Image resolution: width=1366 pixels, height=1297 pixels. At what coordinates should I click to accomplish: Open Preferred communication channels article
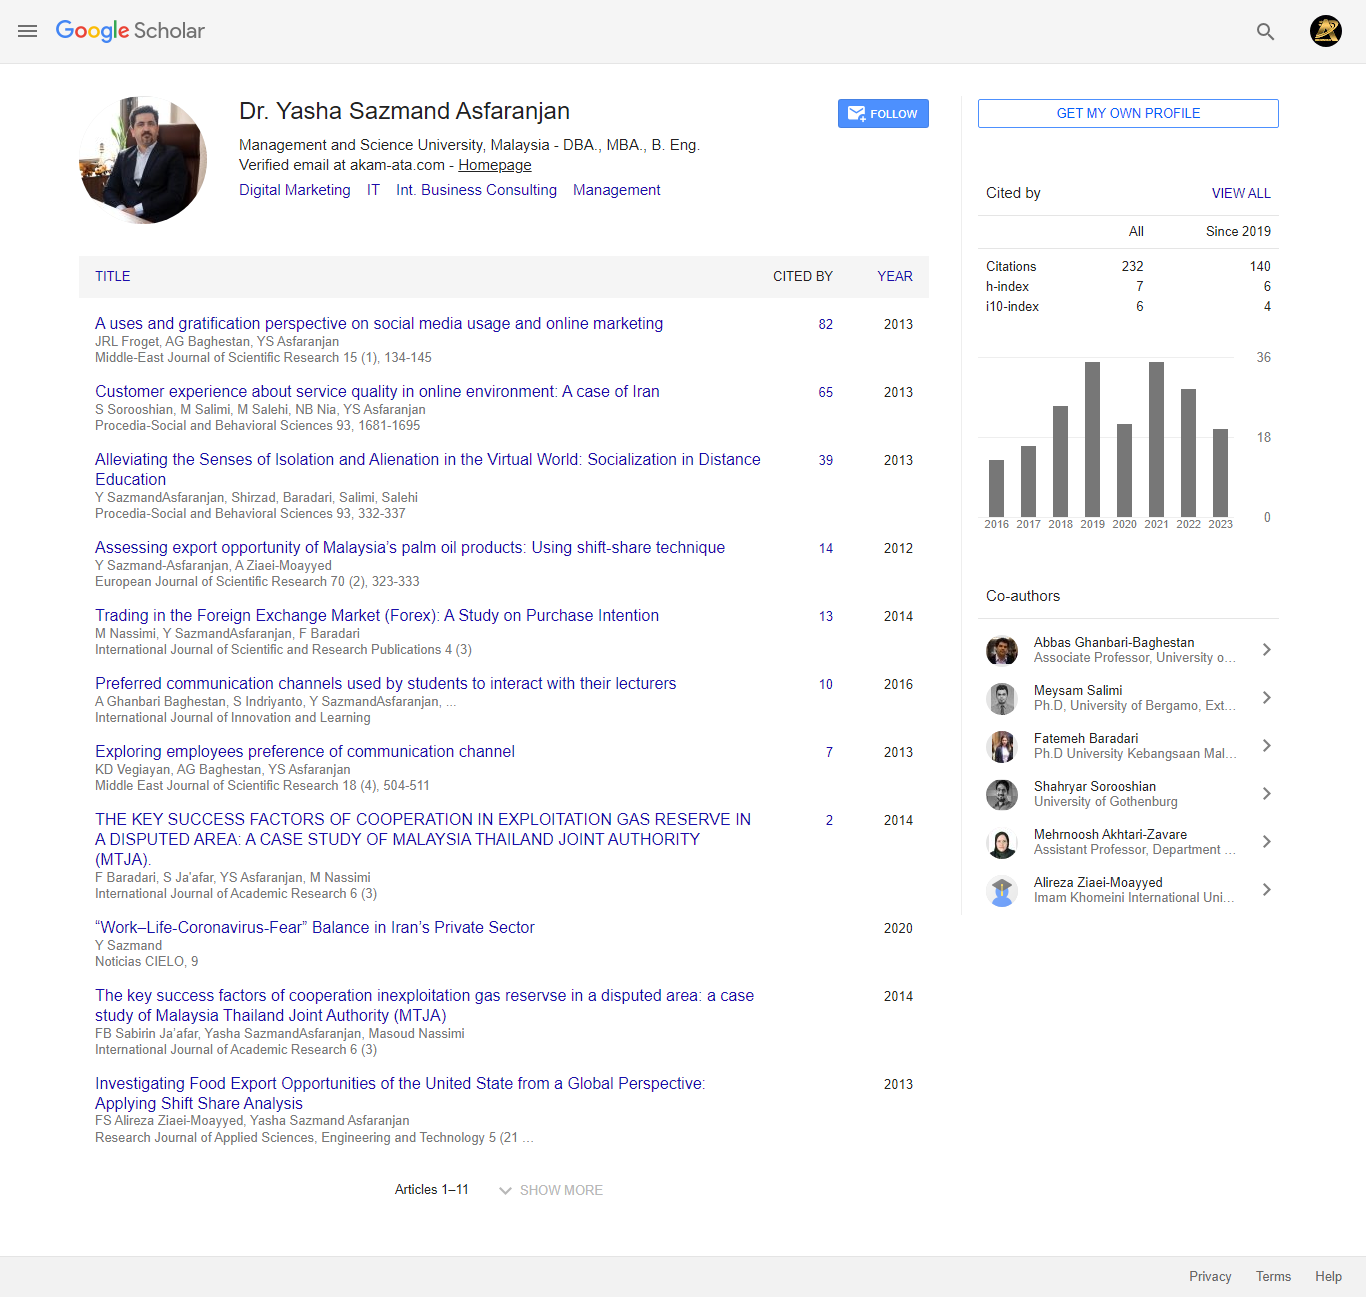click(x=386, y=683)
